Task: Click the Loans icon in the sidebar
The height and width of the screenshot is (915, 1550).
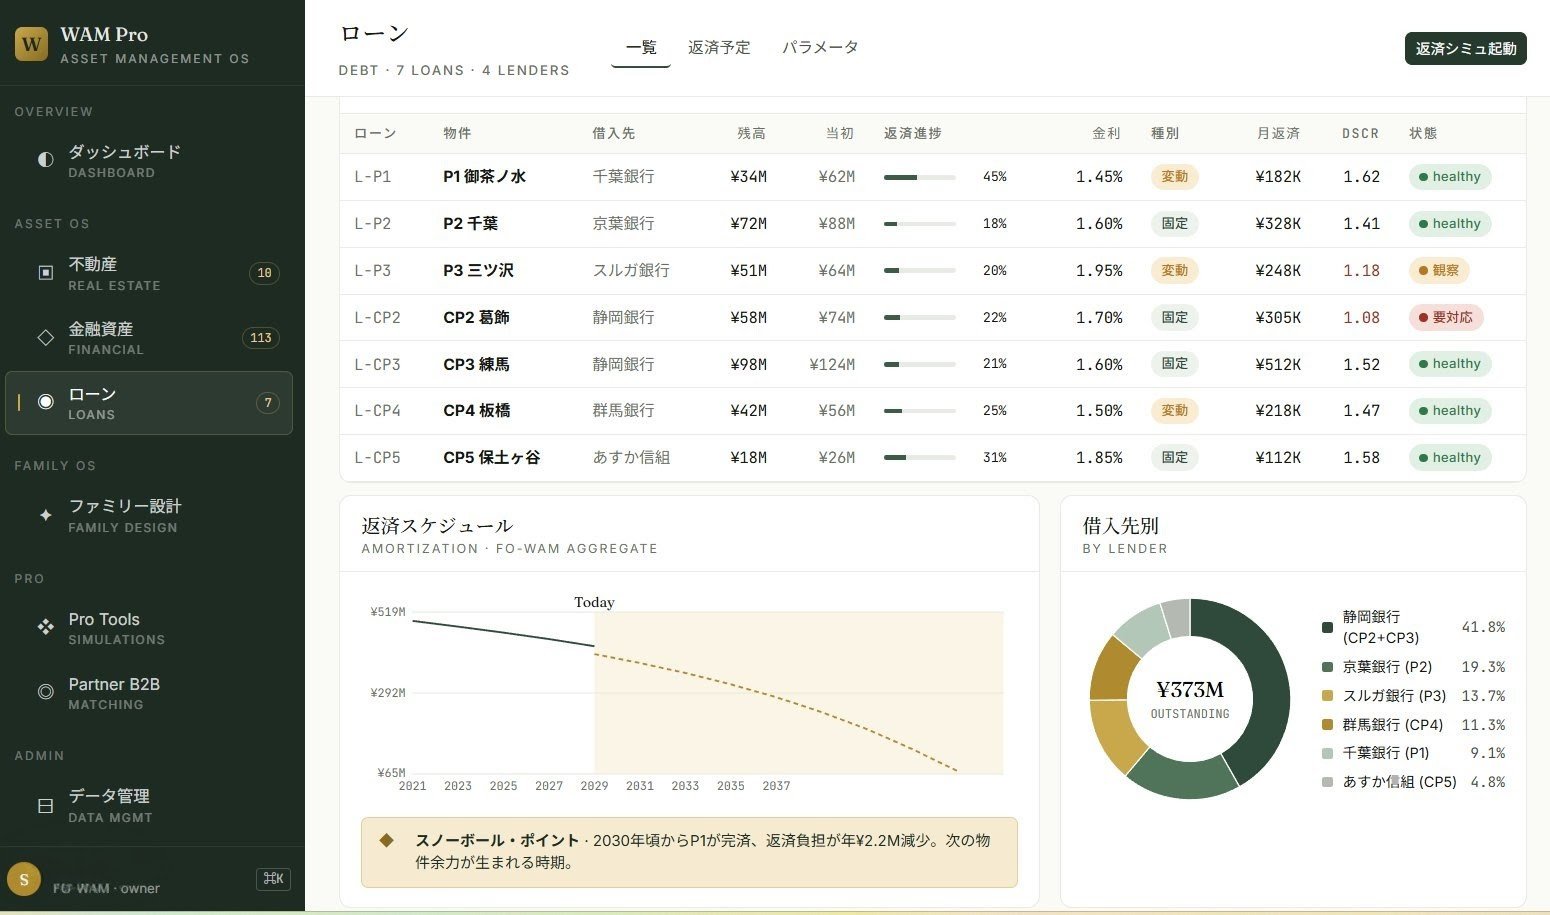Action: click(x=45, y=402)
